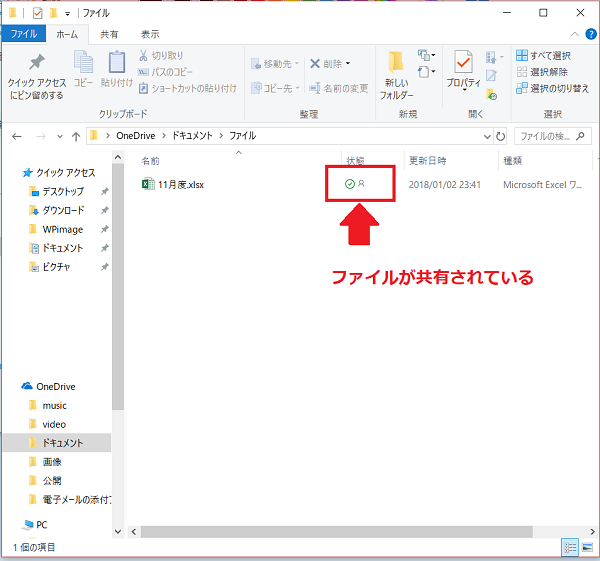Open コピー先 (Copy to) dropdown
This screenshot has height=561, width=600.
tap(275, 88)
